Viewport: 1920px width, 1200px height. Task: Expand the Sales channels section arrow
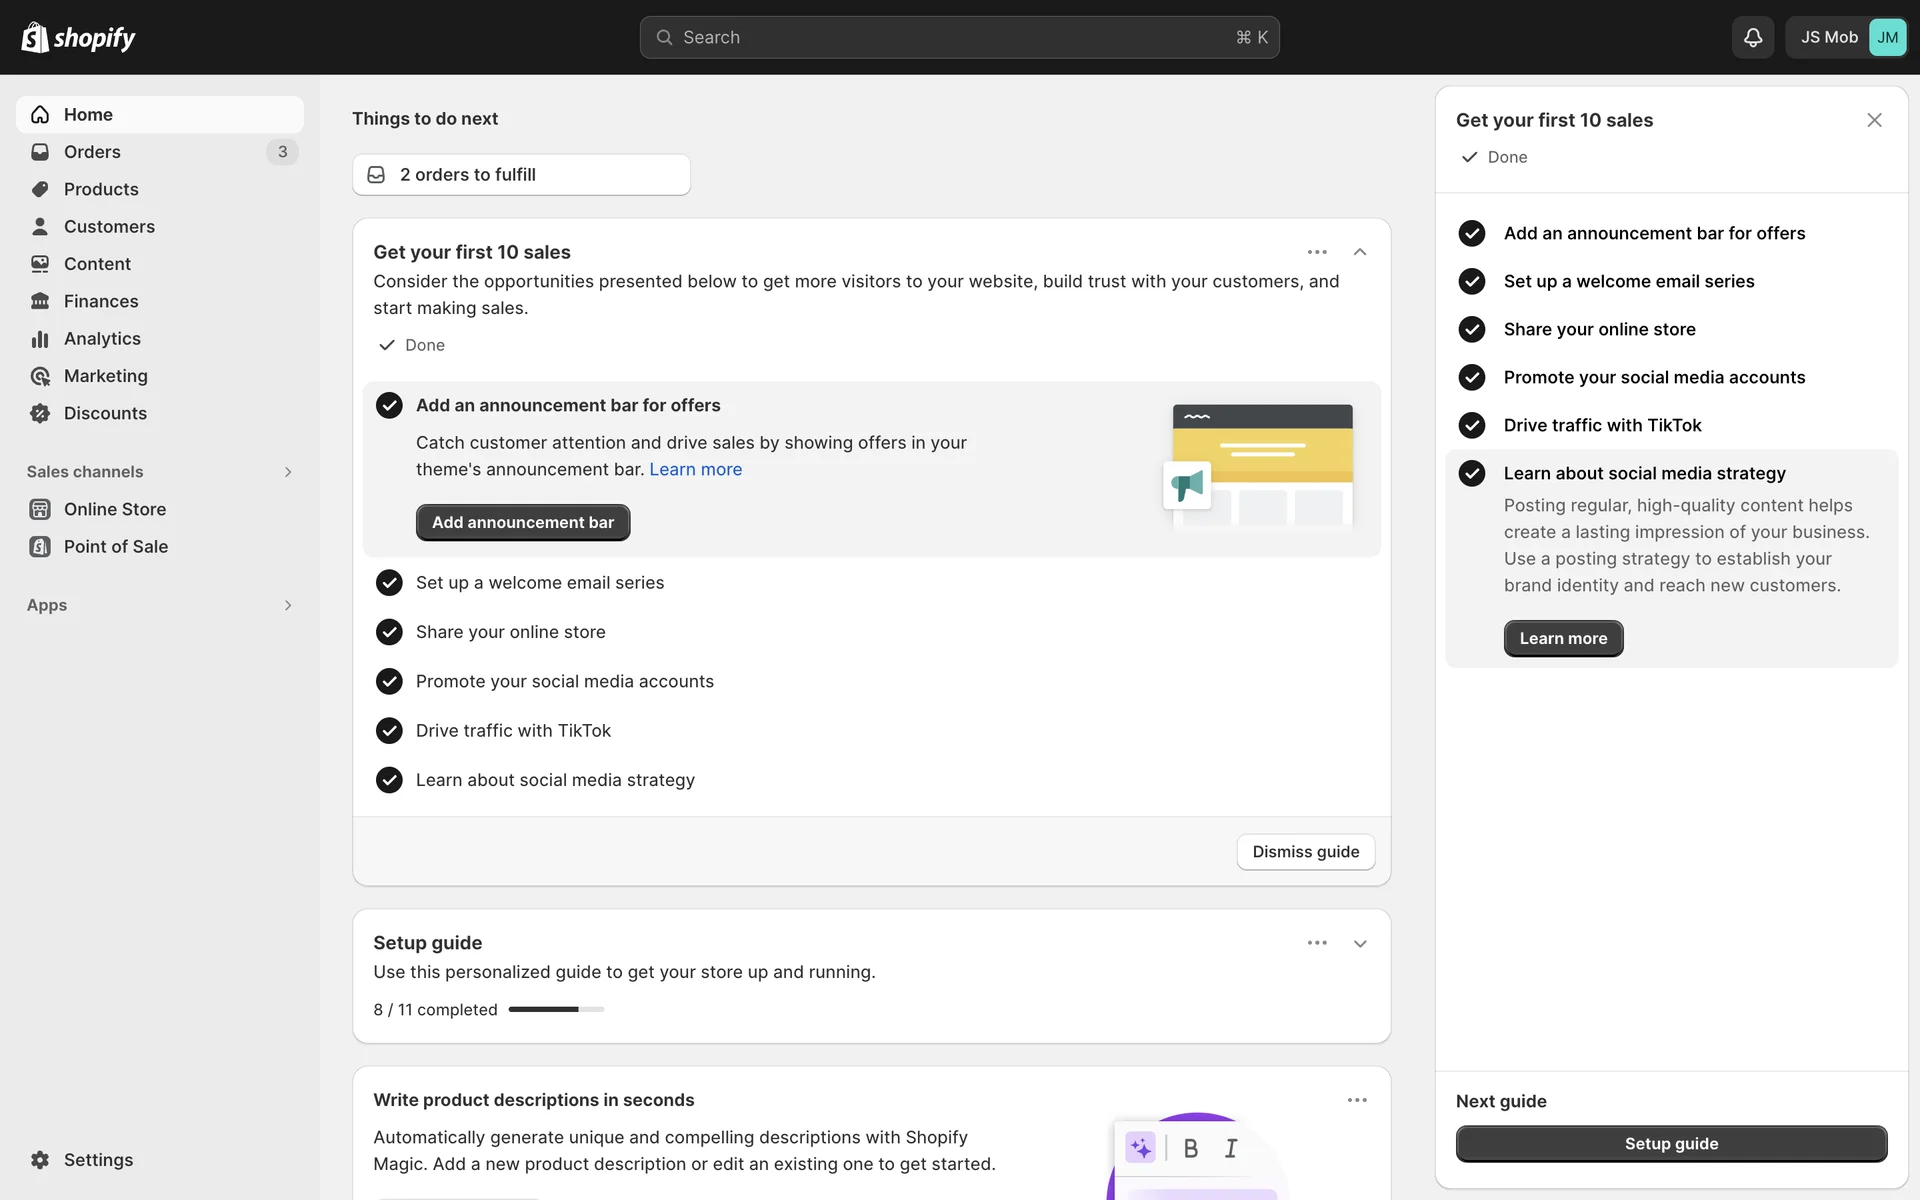tap(288, 472)
